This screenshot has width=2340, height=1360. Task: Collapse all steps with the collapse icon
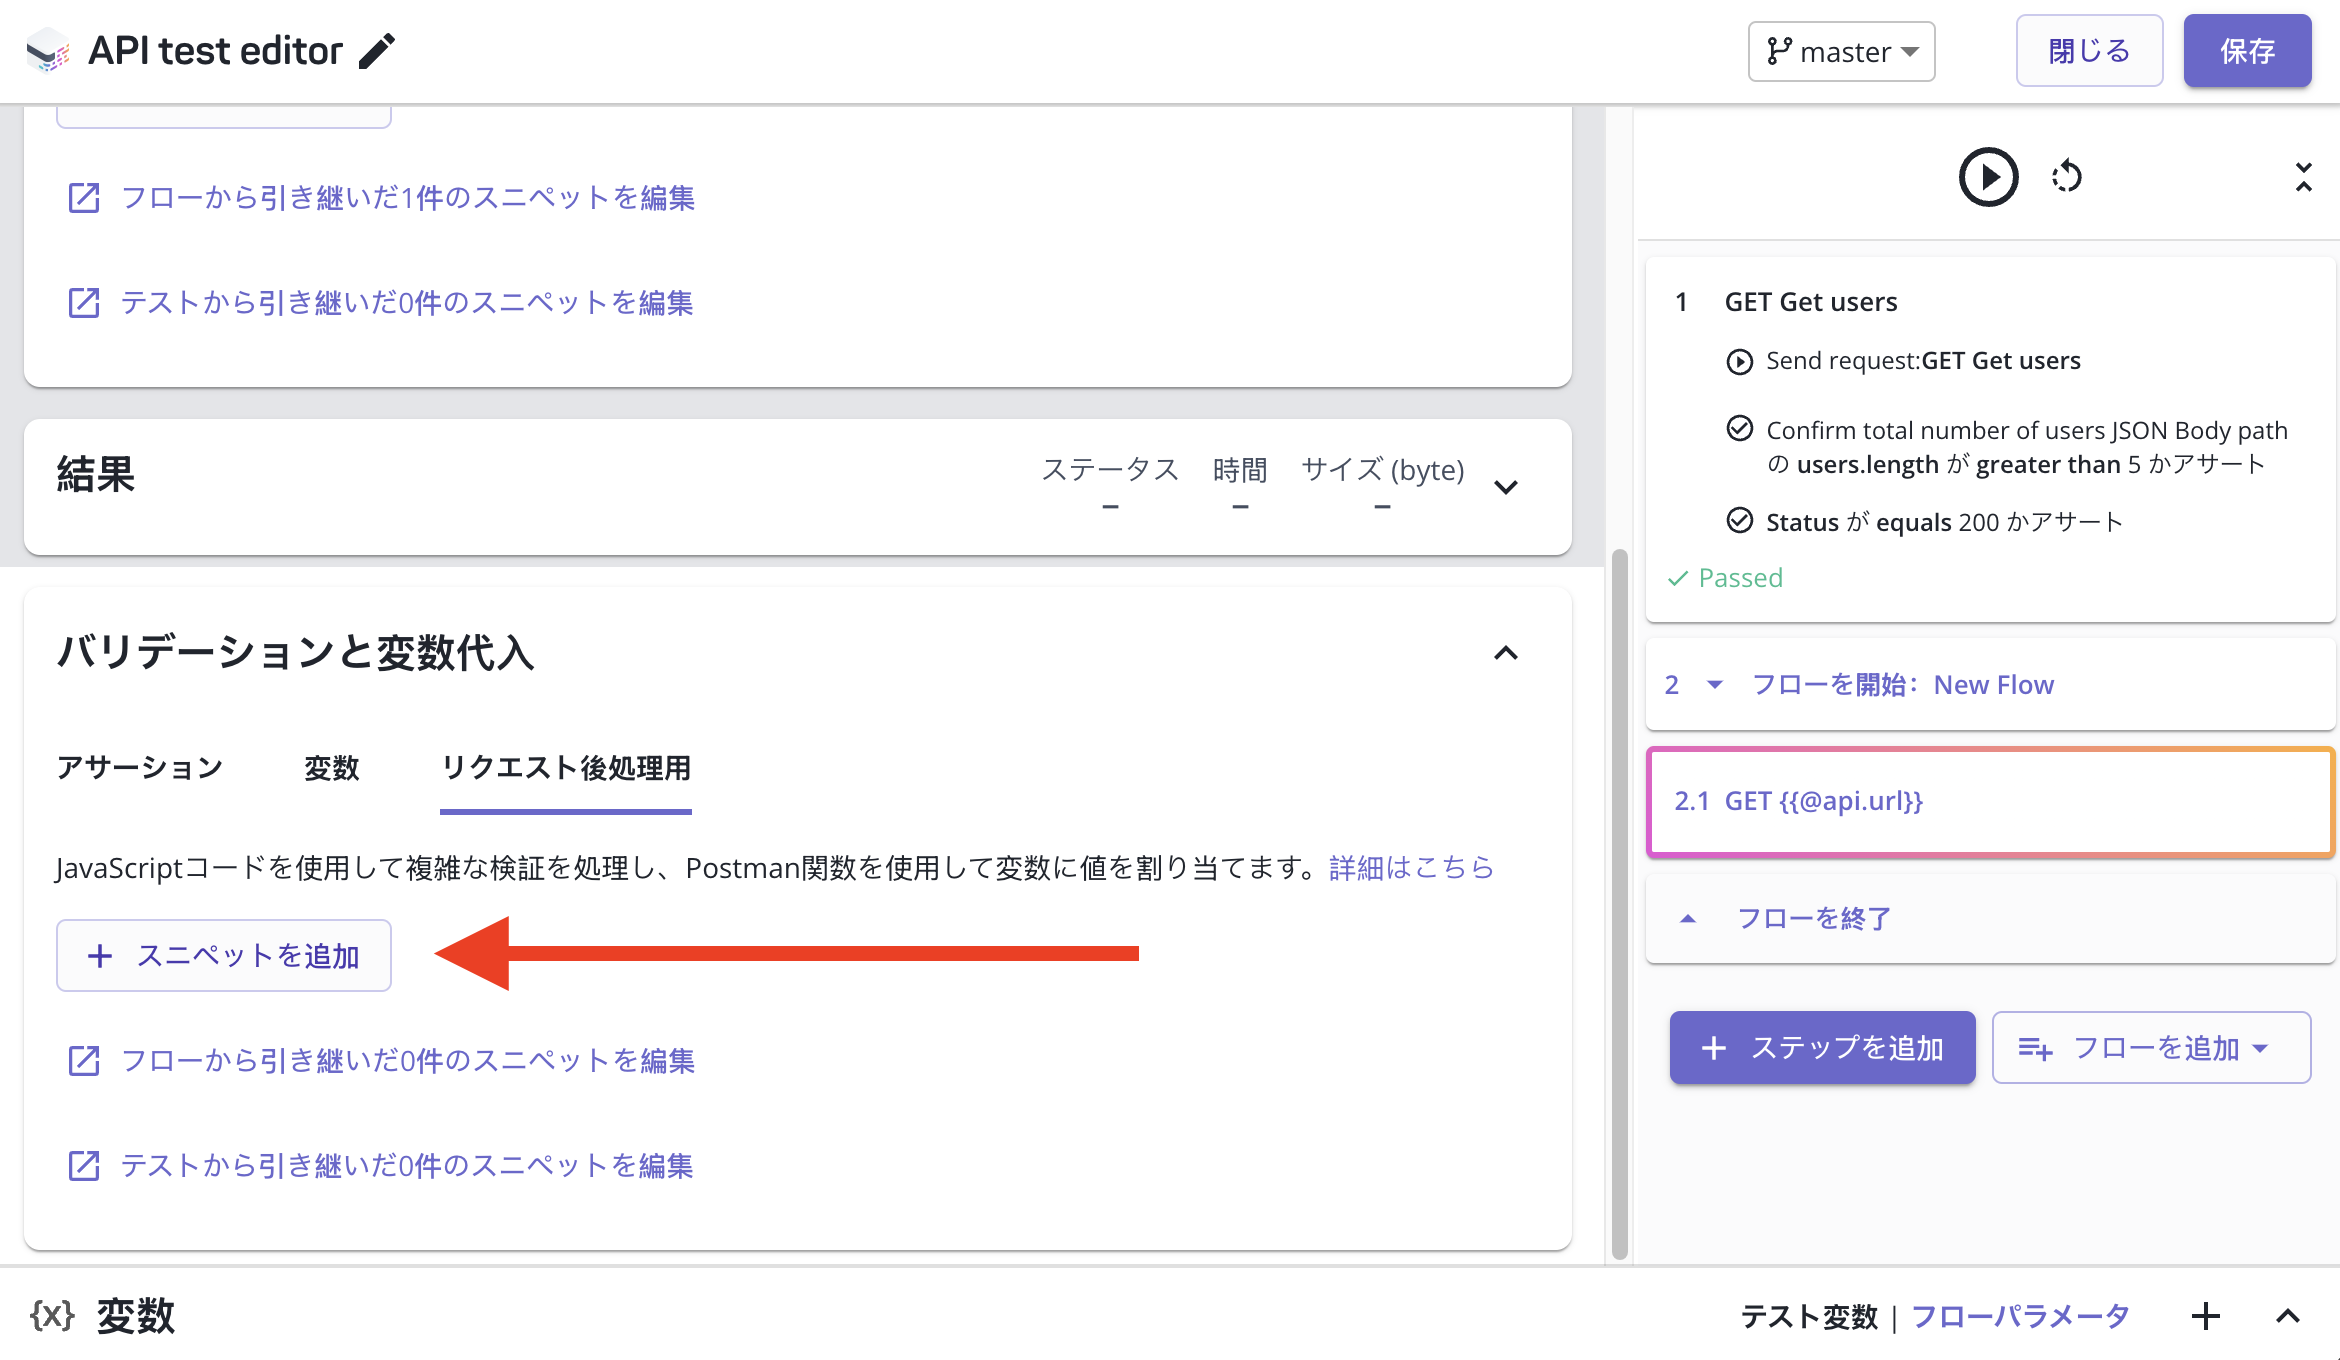pos(2304,177)
